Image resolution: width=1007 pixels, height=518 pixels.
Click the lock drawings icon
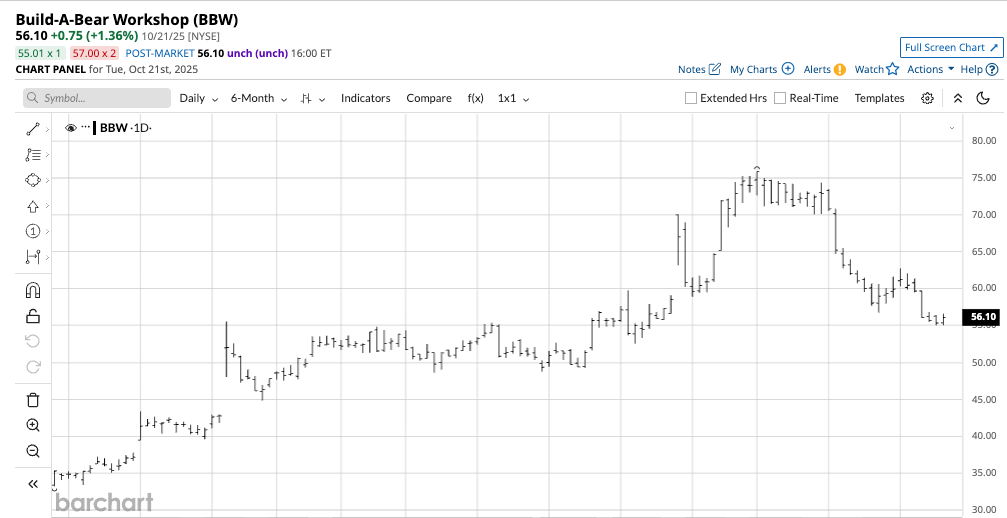click(32, 316)
